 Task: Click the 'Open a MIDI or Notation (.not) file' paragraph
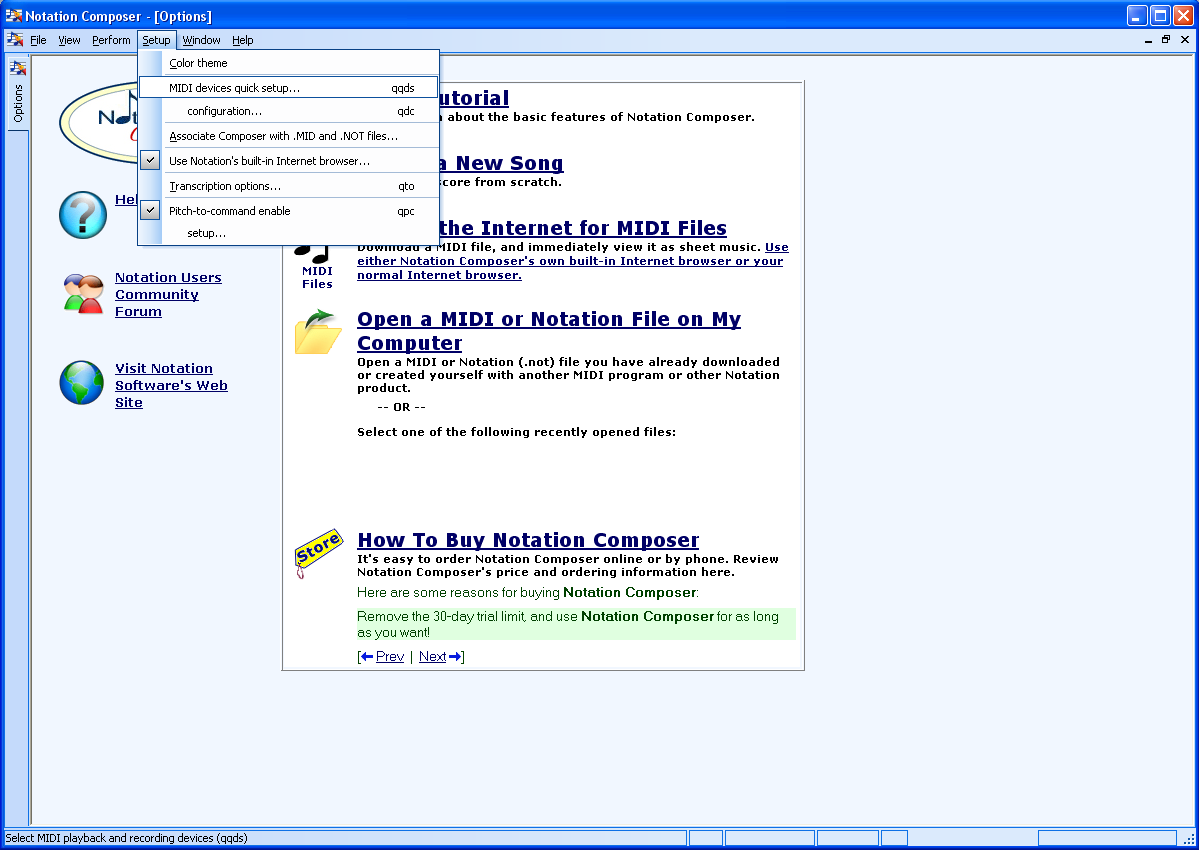(568, 375)
